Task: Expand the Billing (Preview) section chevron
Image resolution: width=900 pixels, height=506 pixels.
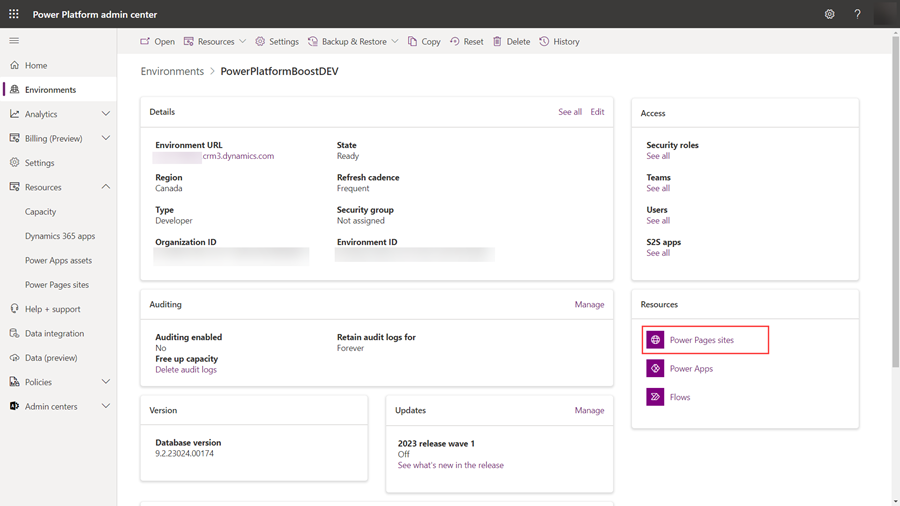Action: pyautogui.click(x=106, y=138)
